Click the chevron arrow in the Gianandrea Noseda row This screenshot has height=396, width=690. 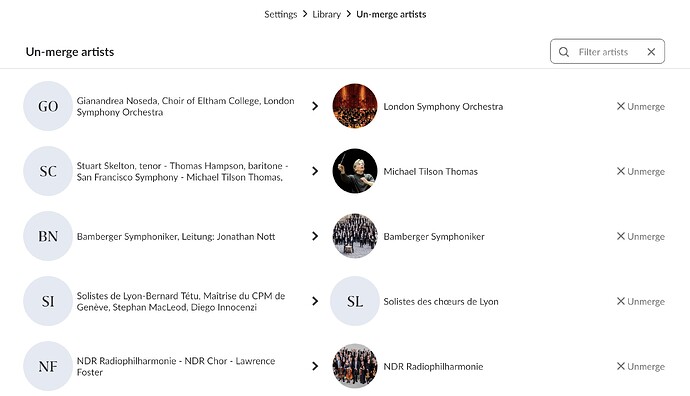click(315, 106)
